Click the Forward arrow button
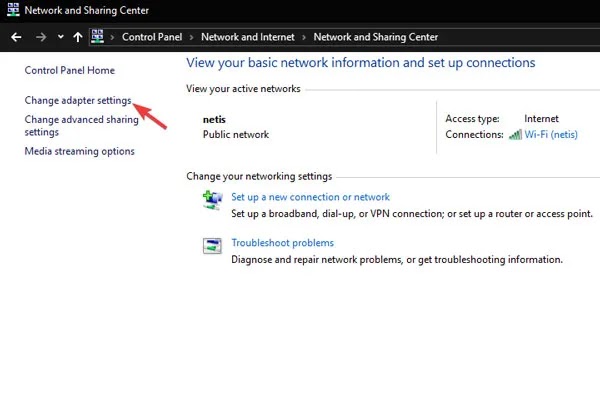Image resolution: width=600 pixels, height=400 pixels. [x=41, y=37]
